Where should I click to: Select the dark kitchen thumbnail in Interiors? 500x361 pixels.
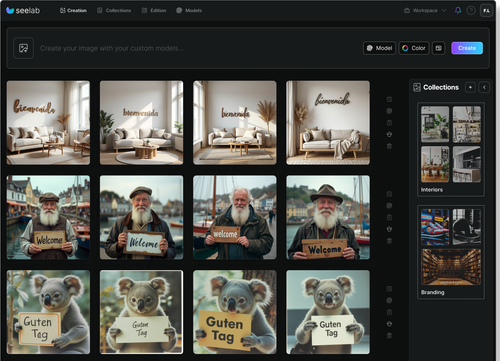pyautogui.click(x=467, y=164)
